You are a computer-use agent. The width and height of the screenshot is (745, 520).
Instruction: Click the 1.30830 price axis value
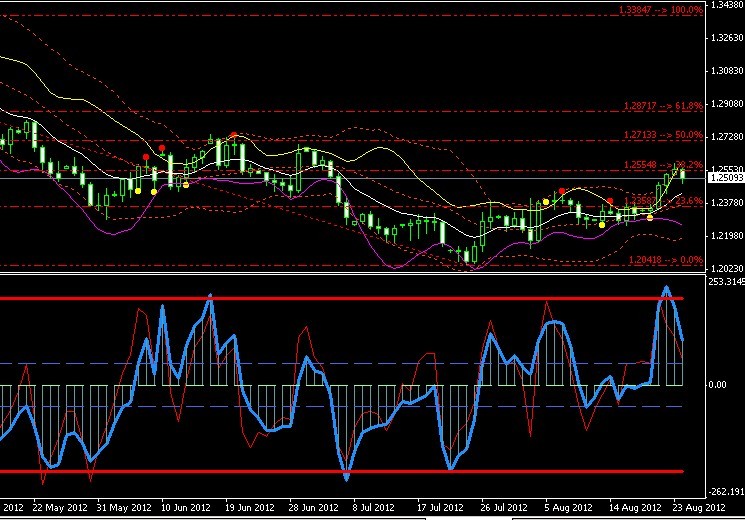tap(727, 71)
